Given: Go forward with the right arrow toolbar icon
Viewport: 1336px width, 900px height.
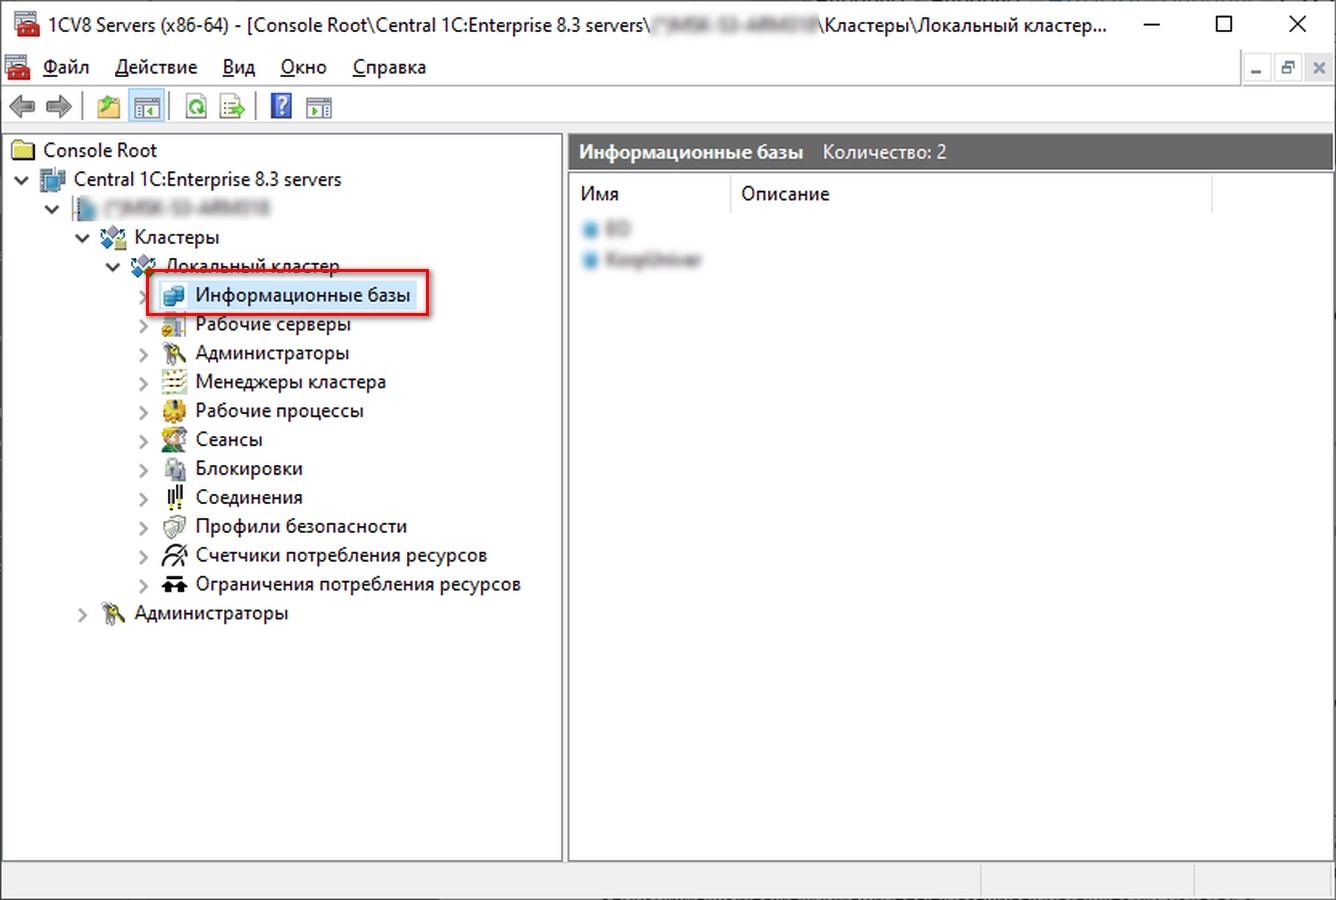Looking at the screenshot, I should [x=59, y=106].
